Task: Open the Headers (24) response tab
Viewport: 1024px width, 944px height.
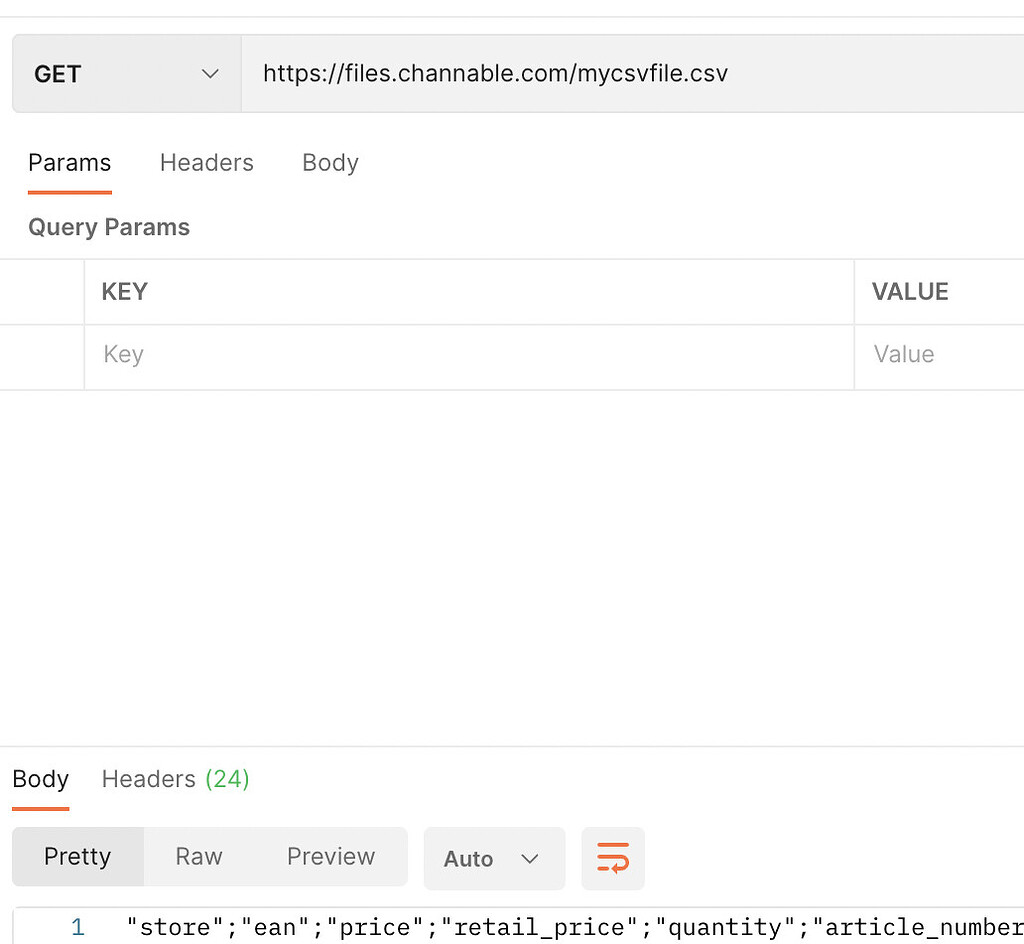Action: 174,779
